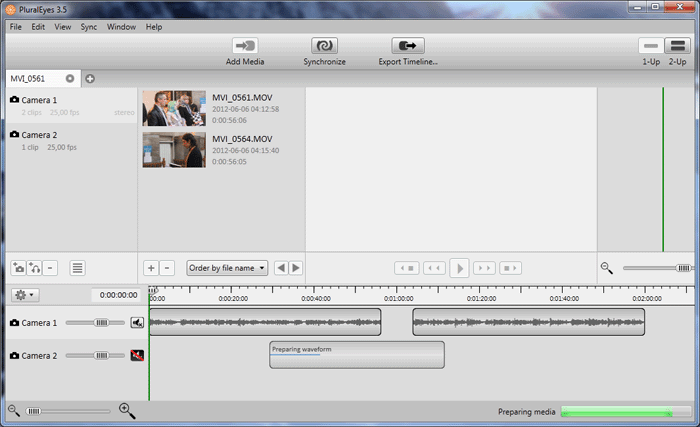
Task: Click the PluralEyes app icon in title bar
Action: pyautogui.click(x=11, y=9)
